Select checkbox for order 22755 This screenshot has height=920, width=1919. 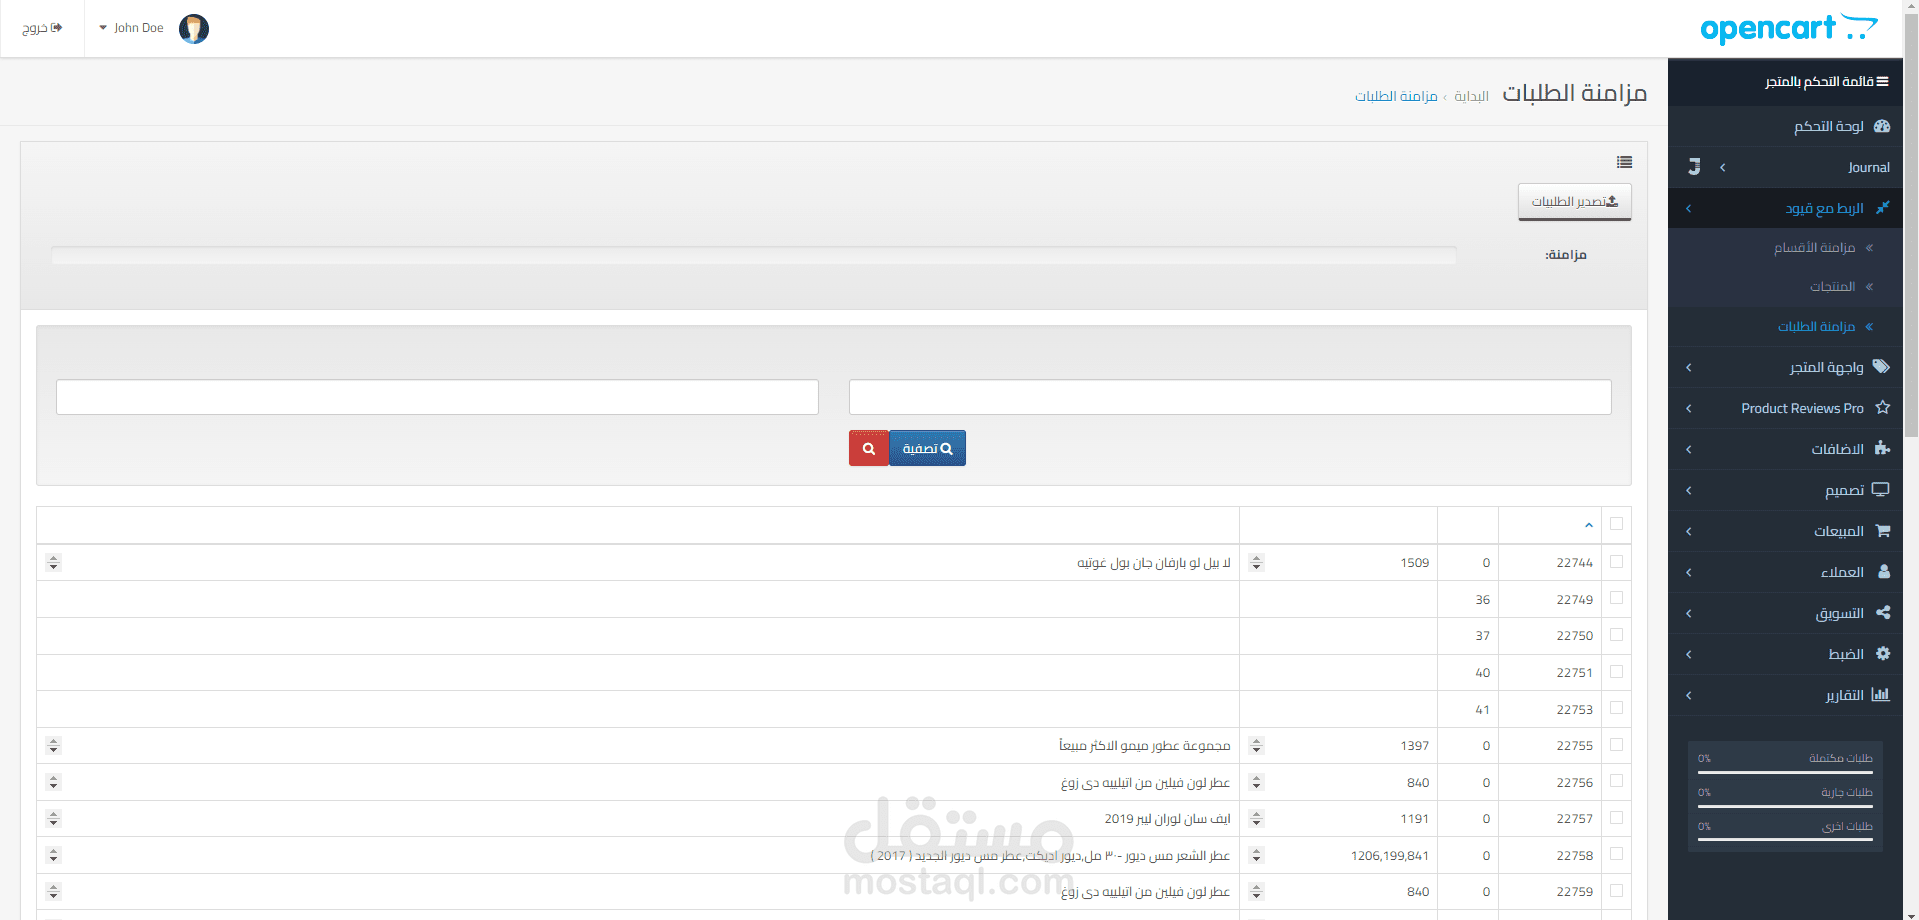[1616, 745]
